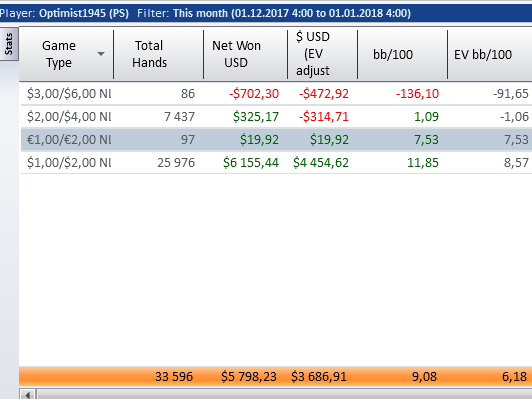Click summary EV bb/100 value 6,18

514,377
